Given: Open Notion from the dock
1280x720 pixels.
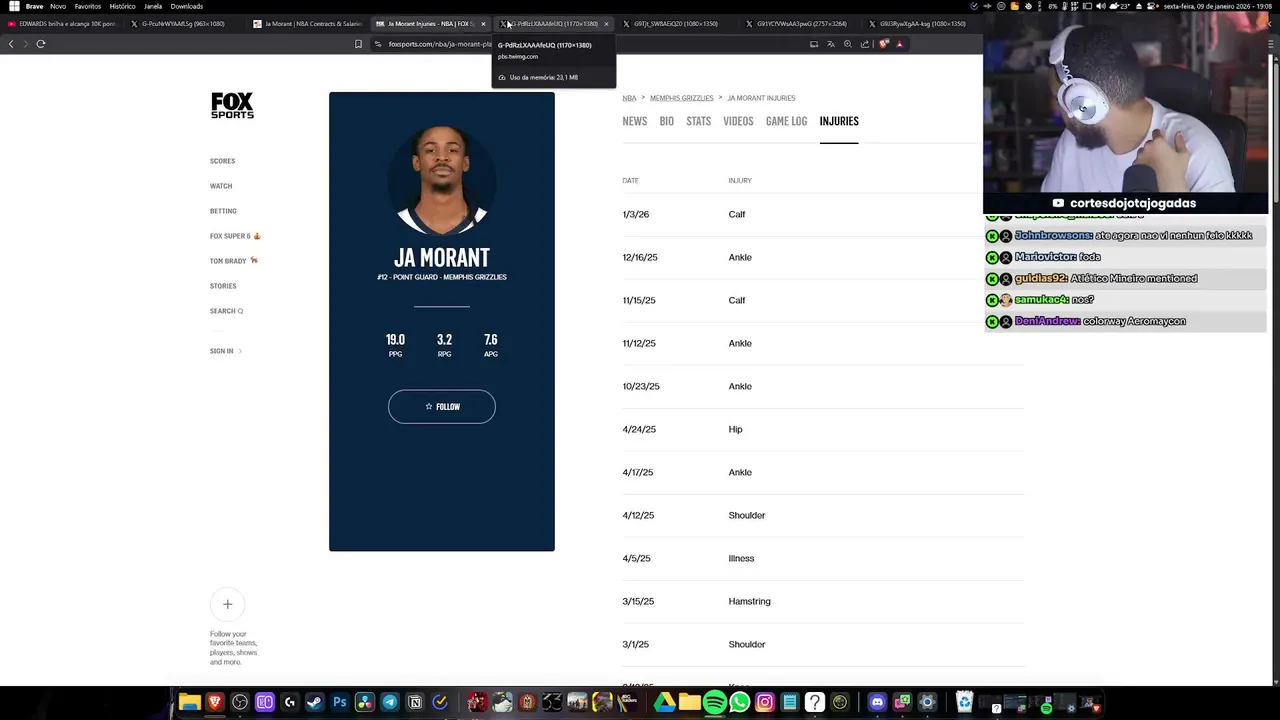Looking at the screenshot, I should coord(415,703).
